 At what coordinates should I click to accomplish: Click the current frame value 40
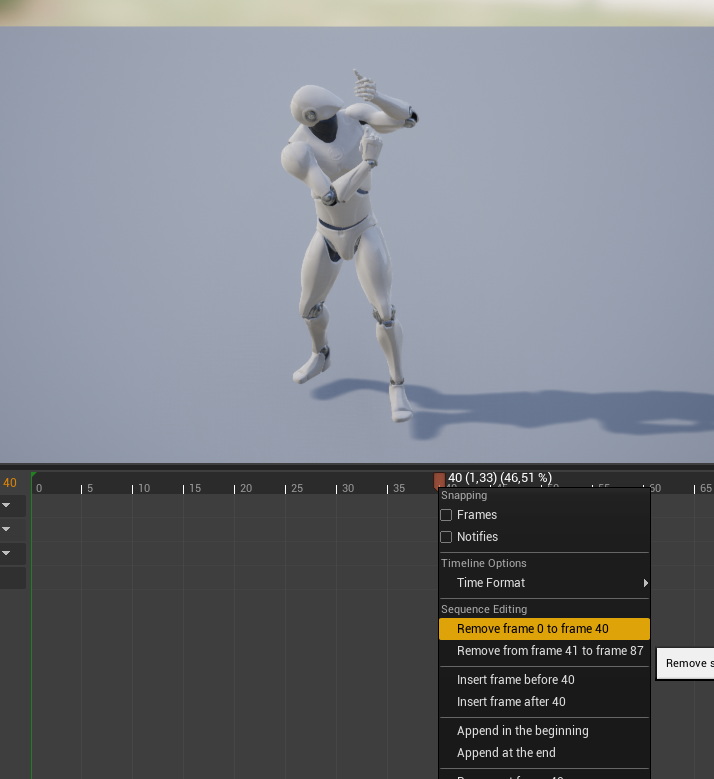click(x=10, y=483)
